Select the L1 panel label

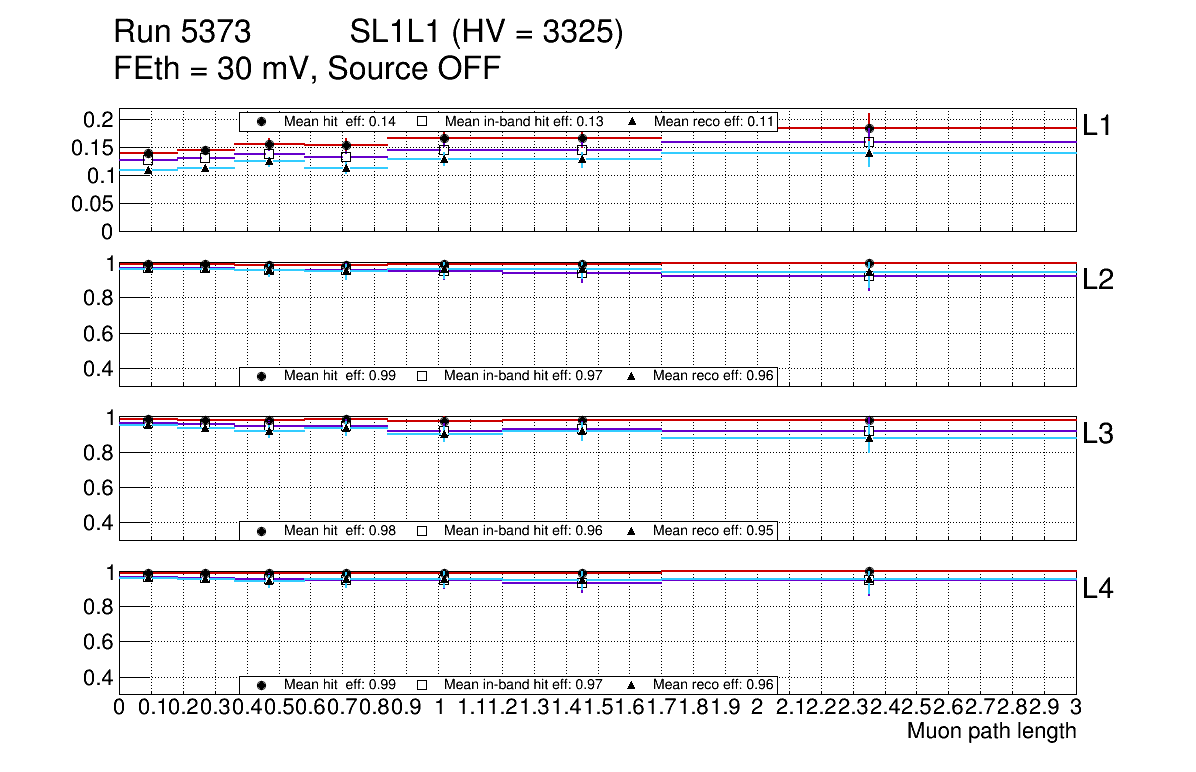coord(1097,125)
